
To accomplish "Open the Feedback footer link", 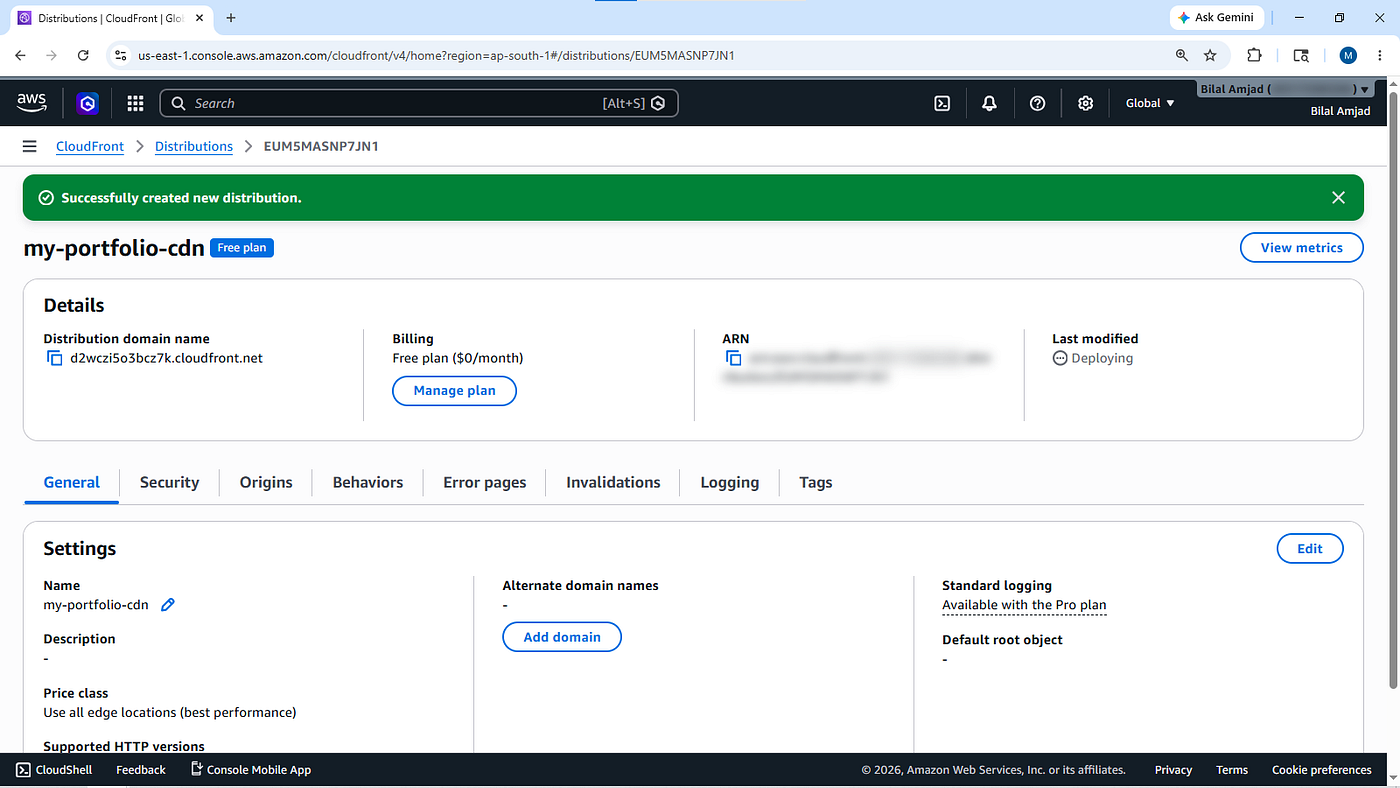I will 141,770.
